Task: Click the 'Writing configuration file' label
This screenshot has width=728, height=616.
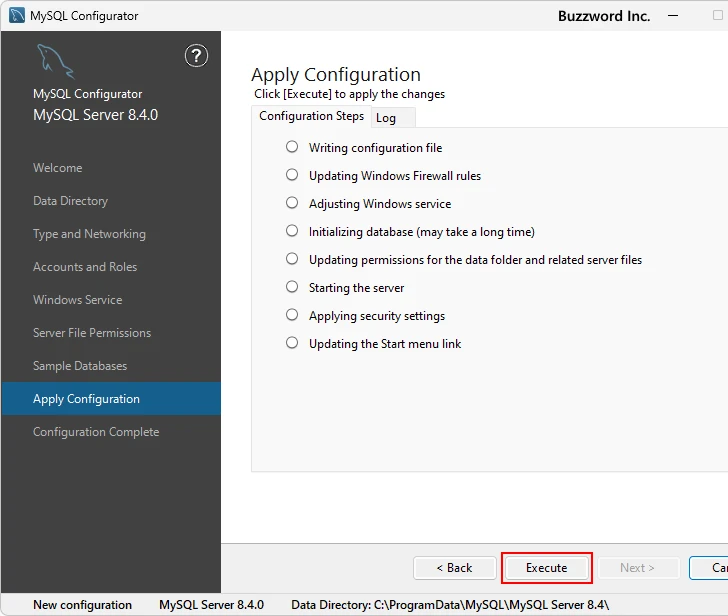Action: tap(376, 148)
